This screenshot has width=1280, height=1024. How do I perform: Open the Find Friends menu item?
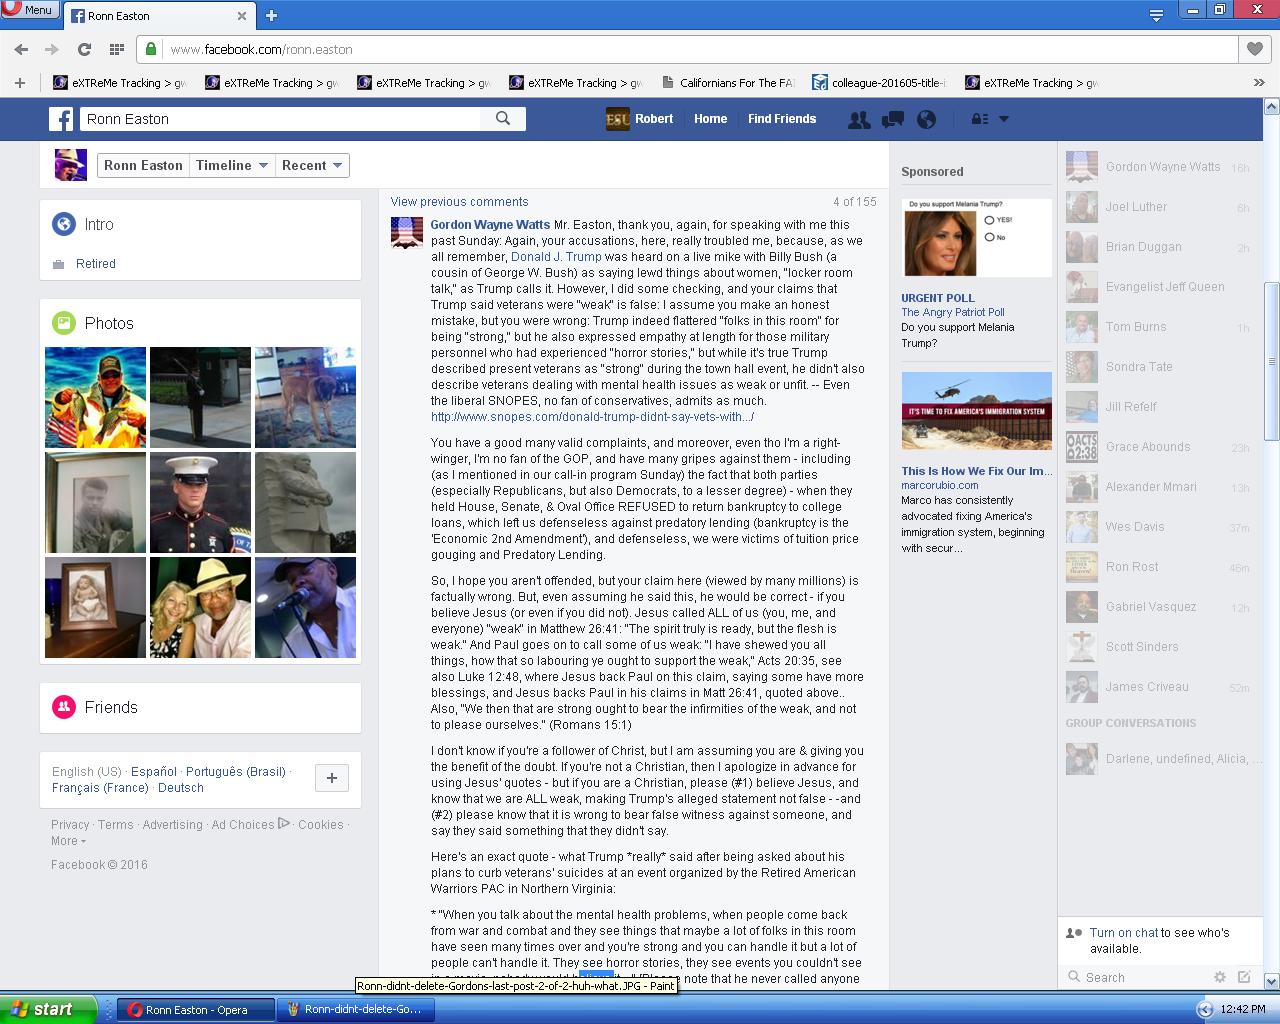pos(781,119)
